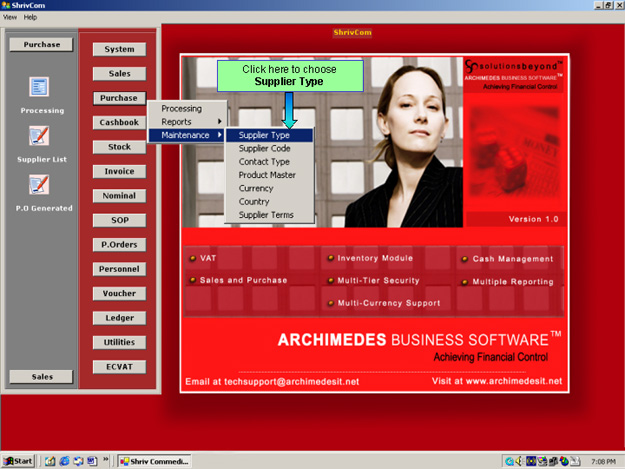Click the 7:08 PM taskbar clock
The image size is (625, 469).
pos(603,461)
